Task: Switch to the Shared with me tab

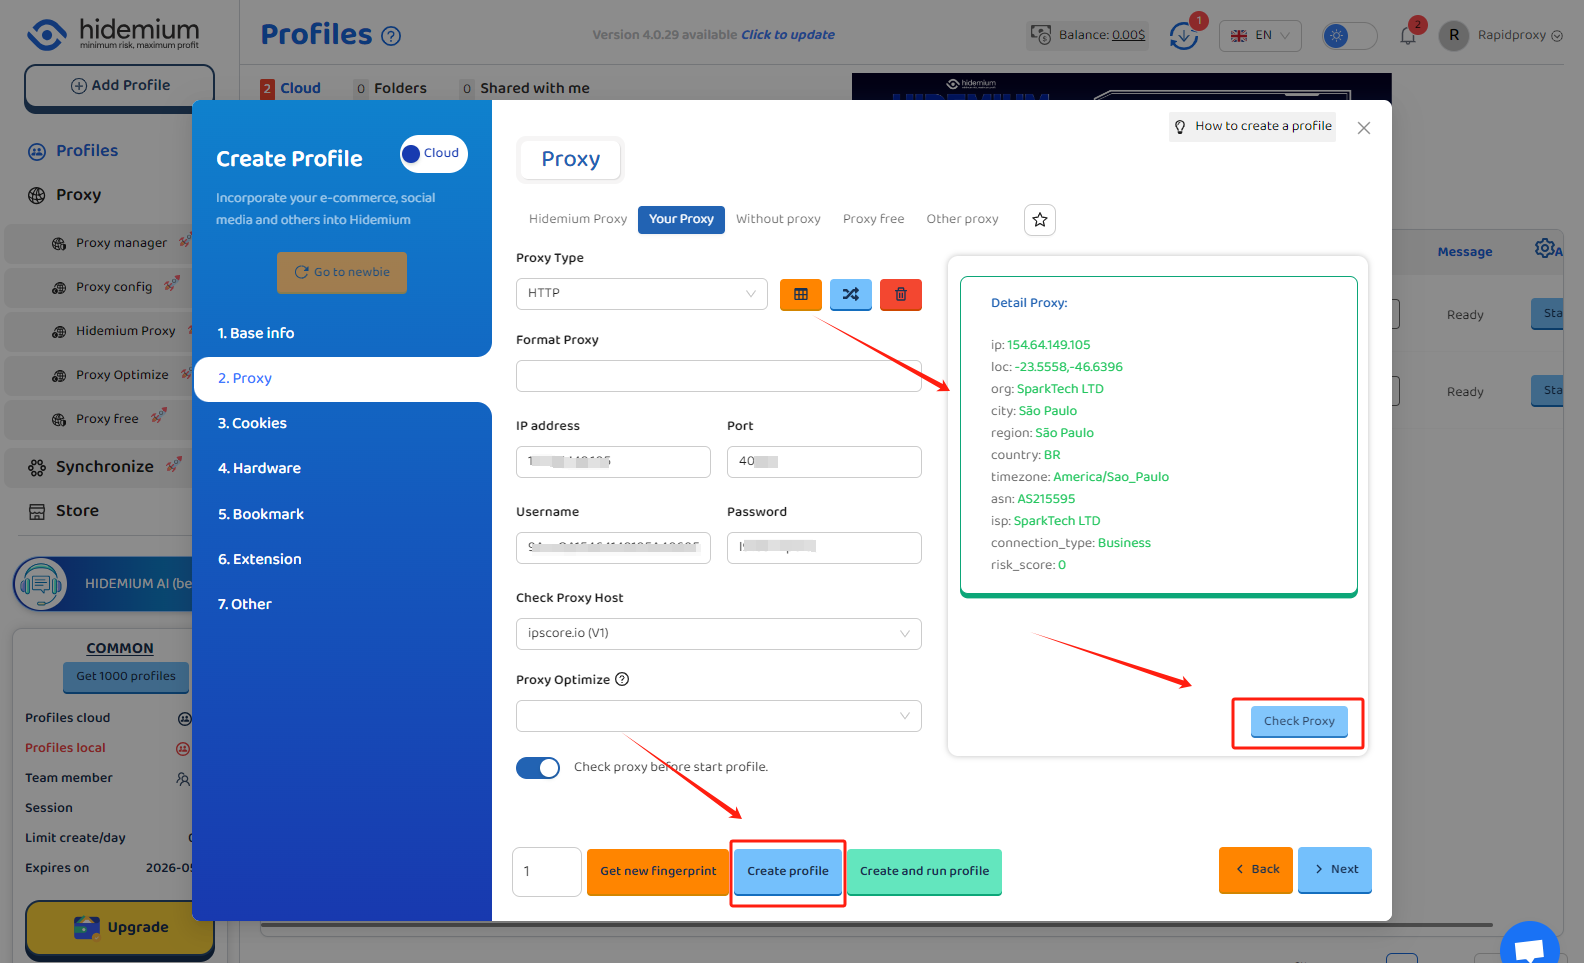Action: [x=525, y=88]
